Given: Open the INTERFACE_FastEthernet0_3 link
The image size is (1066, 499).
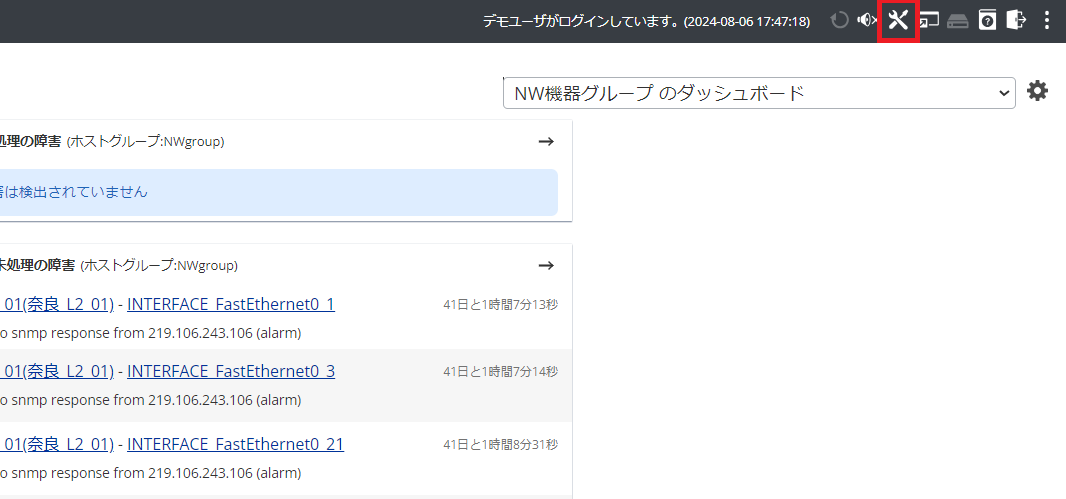Looking at the screenshot, I should tap(230, 371).
